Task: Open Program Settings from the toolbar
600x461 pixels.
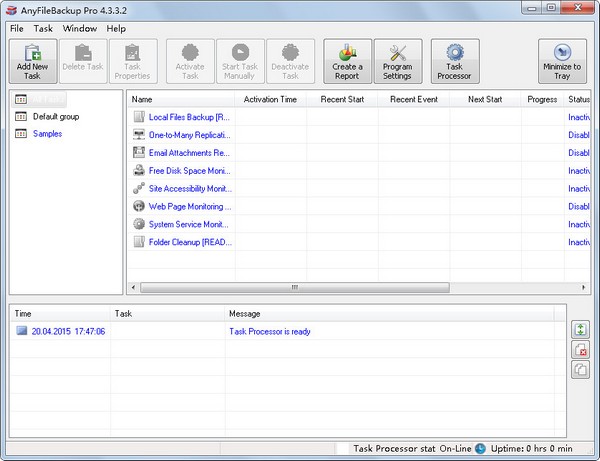Action: pos(397,62)
